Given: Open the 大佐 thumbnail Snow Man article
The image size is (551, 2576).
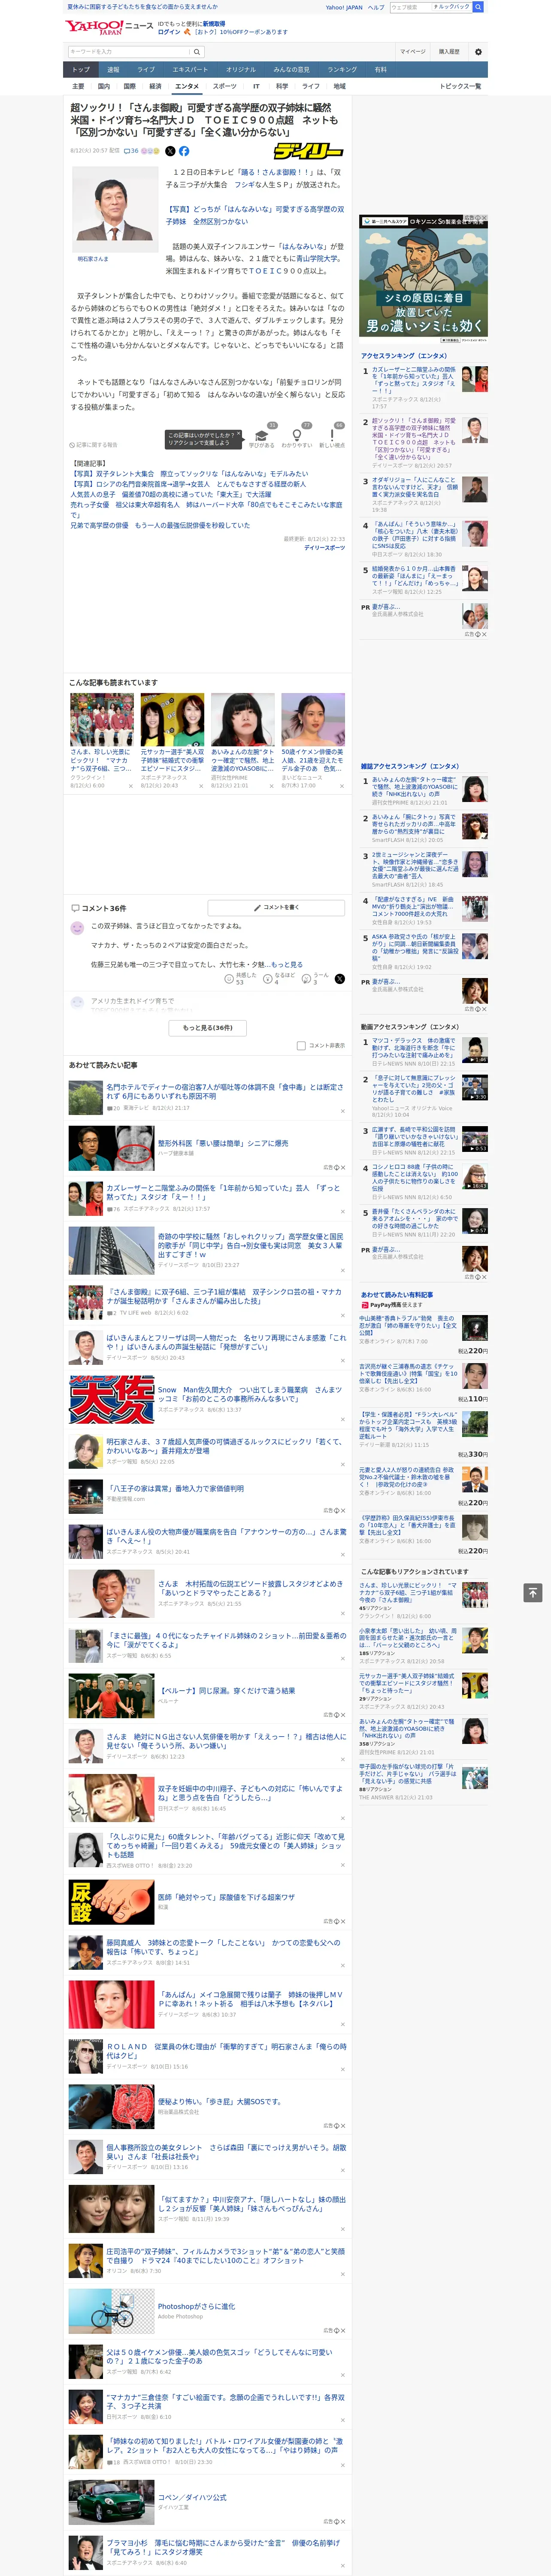Looking at the screenshot, I should [111, 1399].
